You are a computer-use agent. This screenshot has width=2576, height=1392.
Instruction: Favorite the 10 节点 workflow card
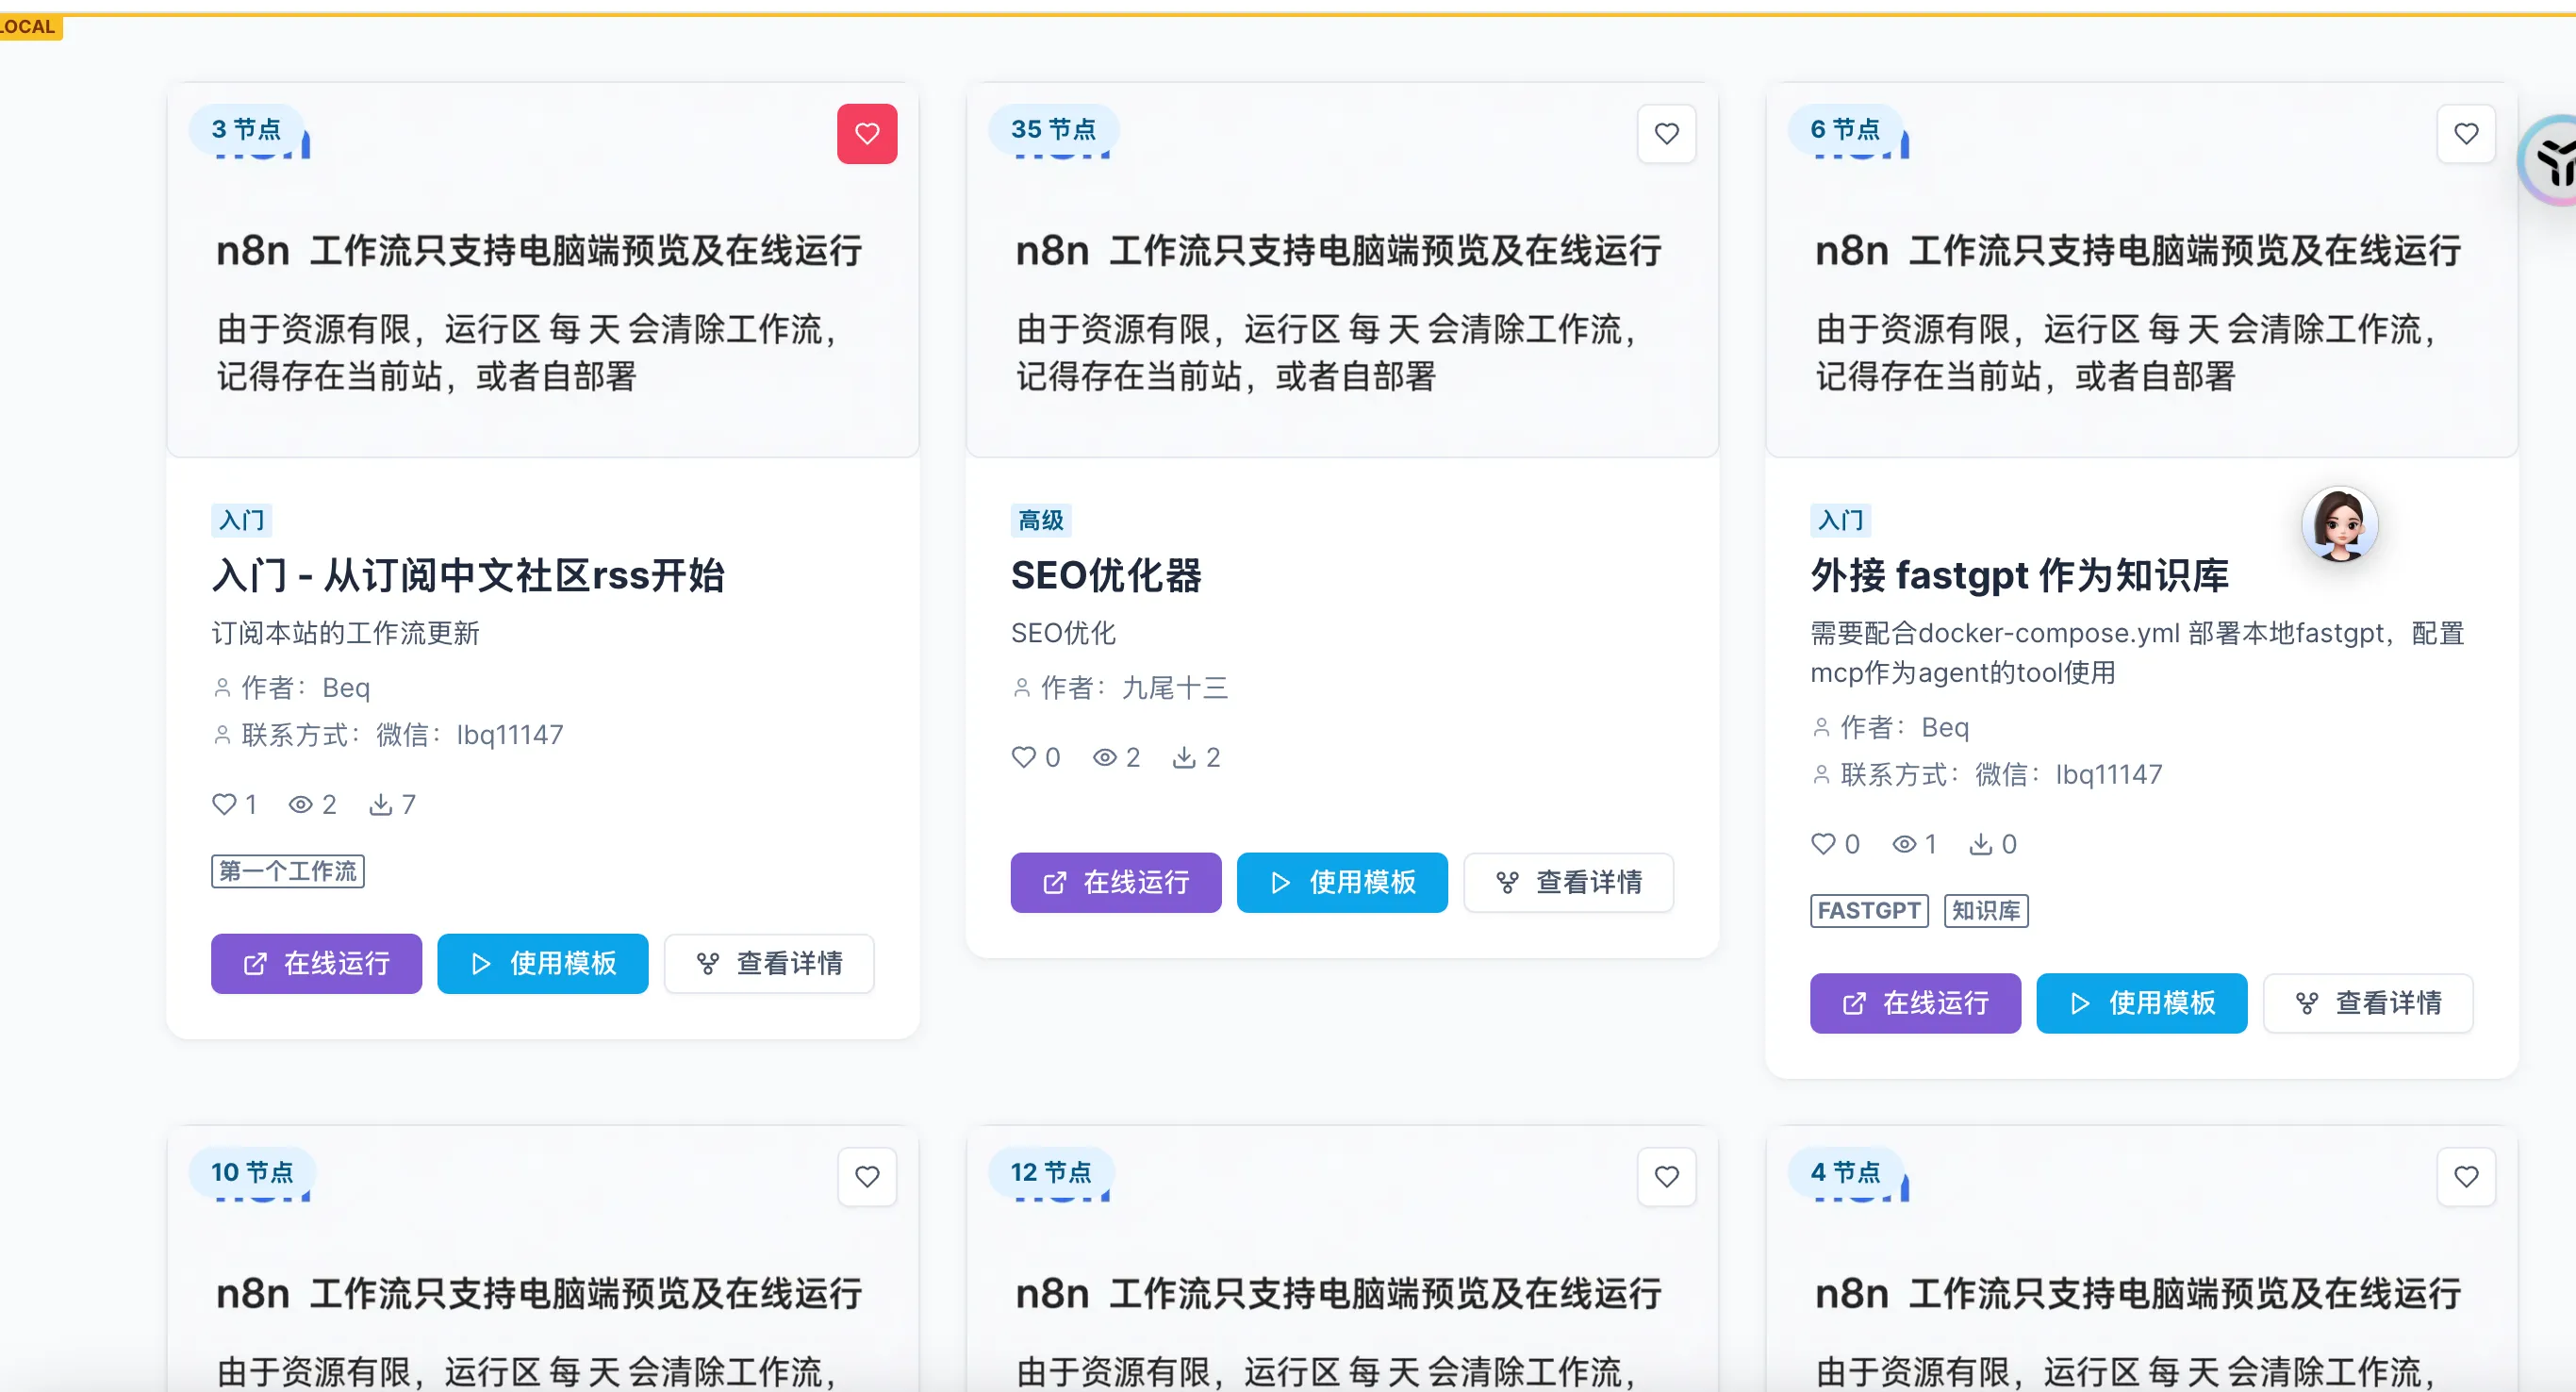click(867, 1176)
